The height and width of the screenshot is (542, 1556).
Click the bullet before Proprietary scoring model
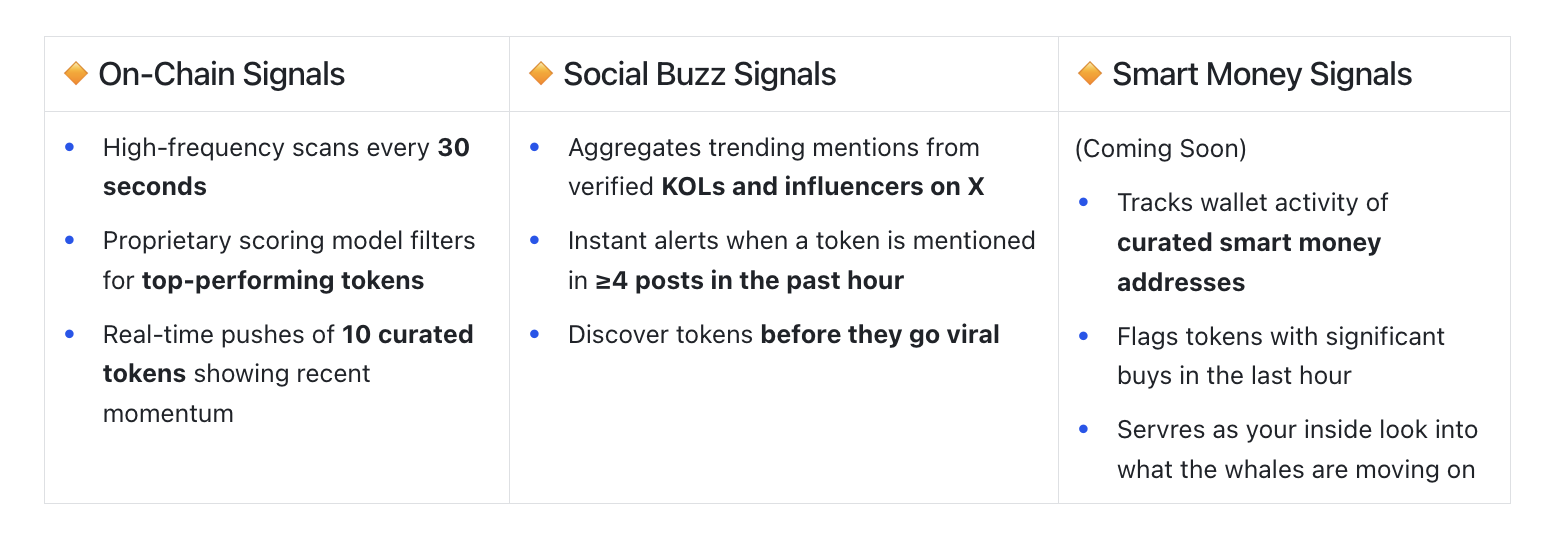(69, 240)
